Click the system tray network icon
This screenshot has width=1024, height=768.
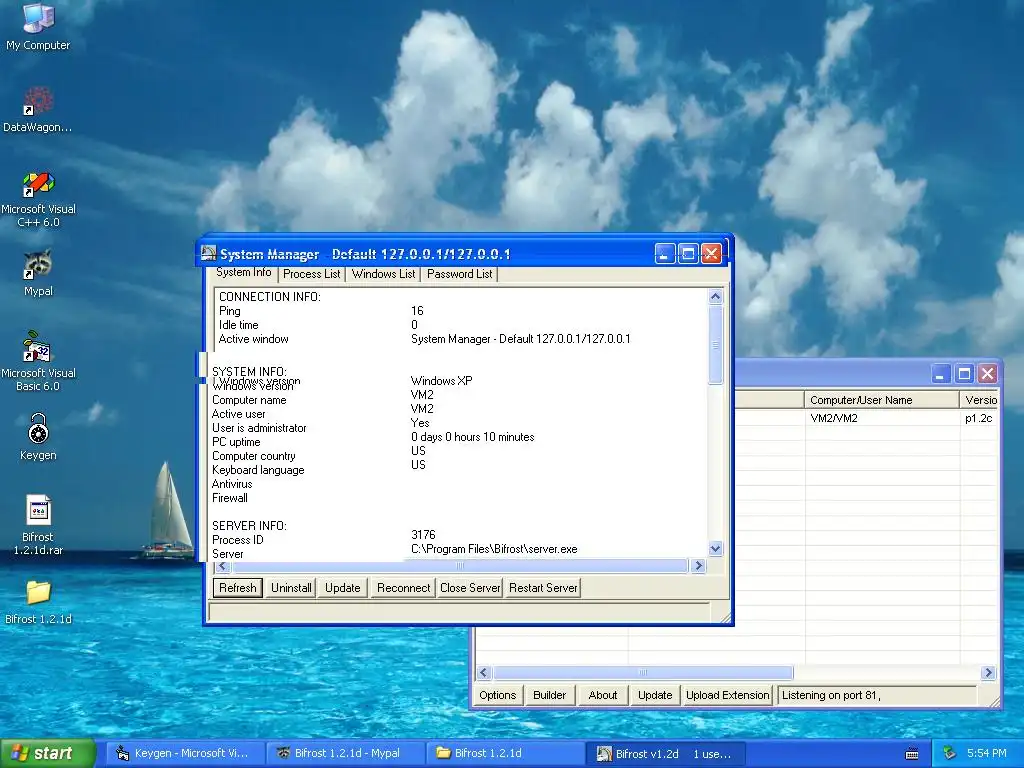coord(950,753)
